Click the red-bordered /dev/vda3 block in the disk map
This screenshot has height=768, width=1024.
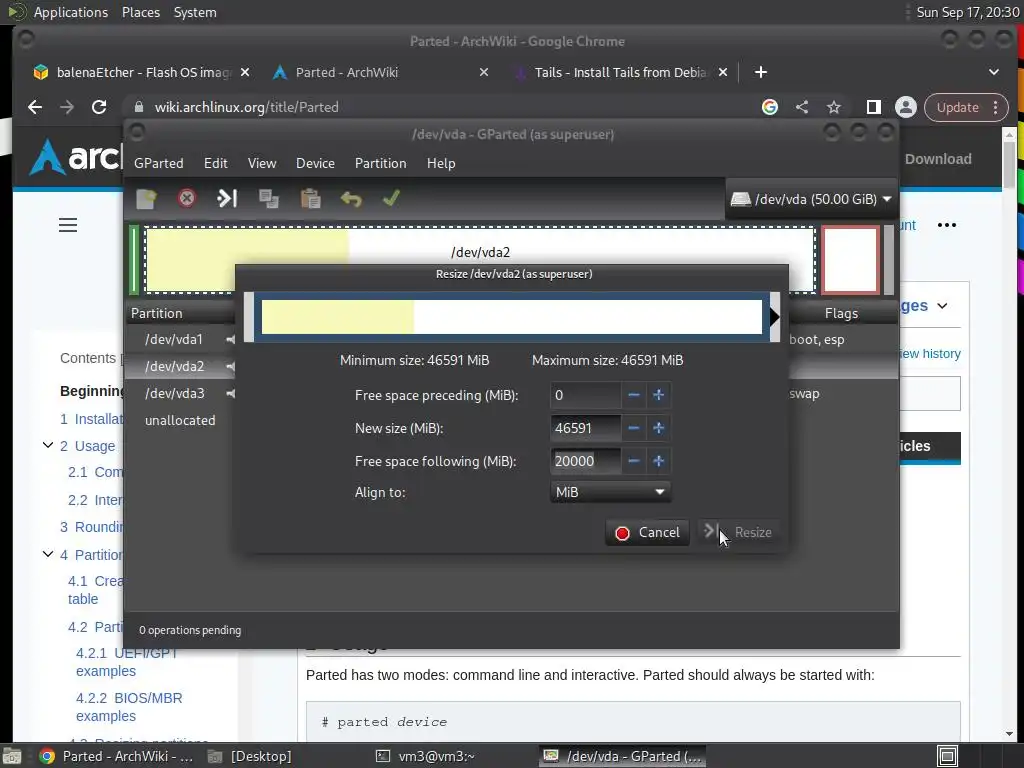tap(850, 259)
